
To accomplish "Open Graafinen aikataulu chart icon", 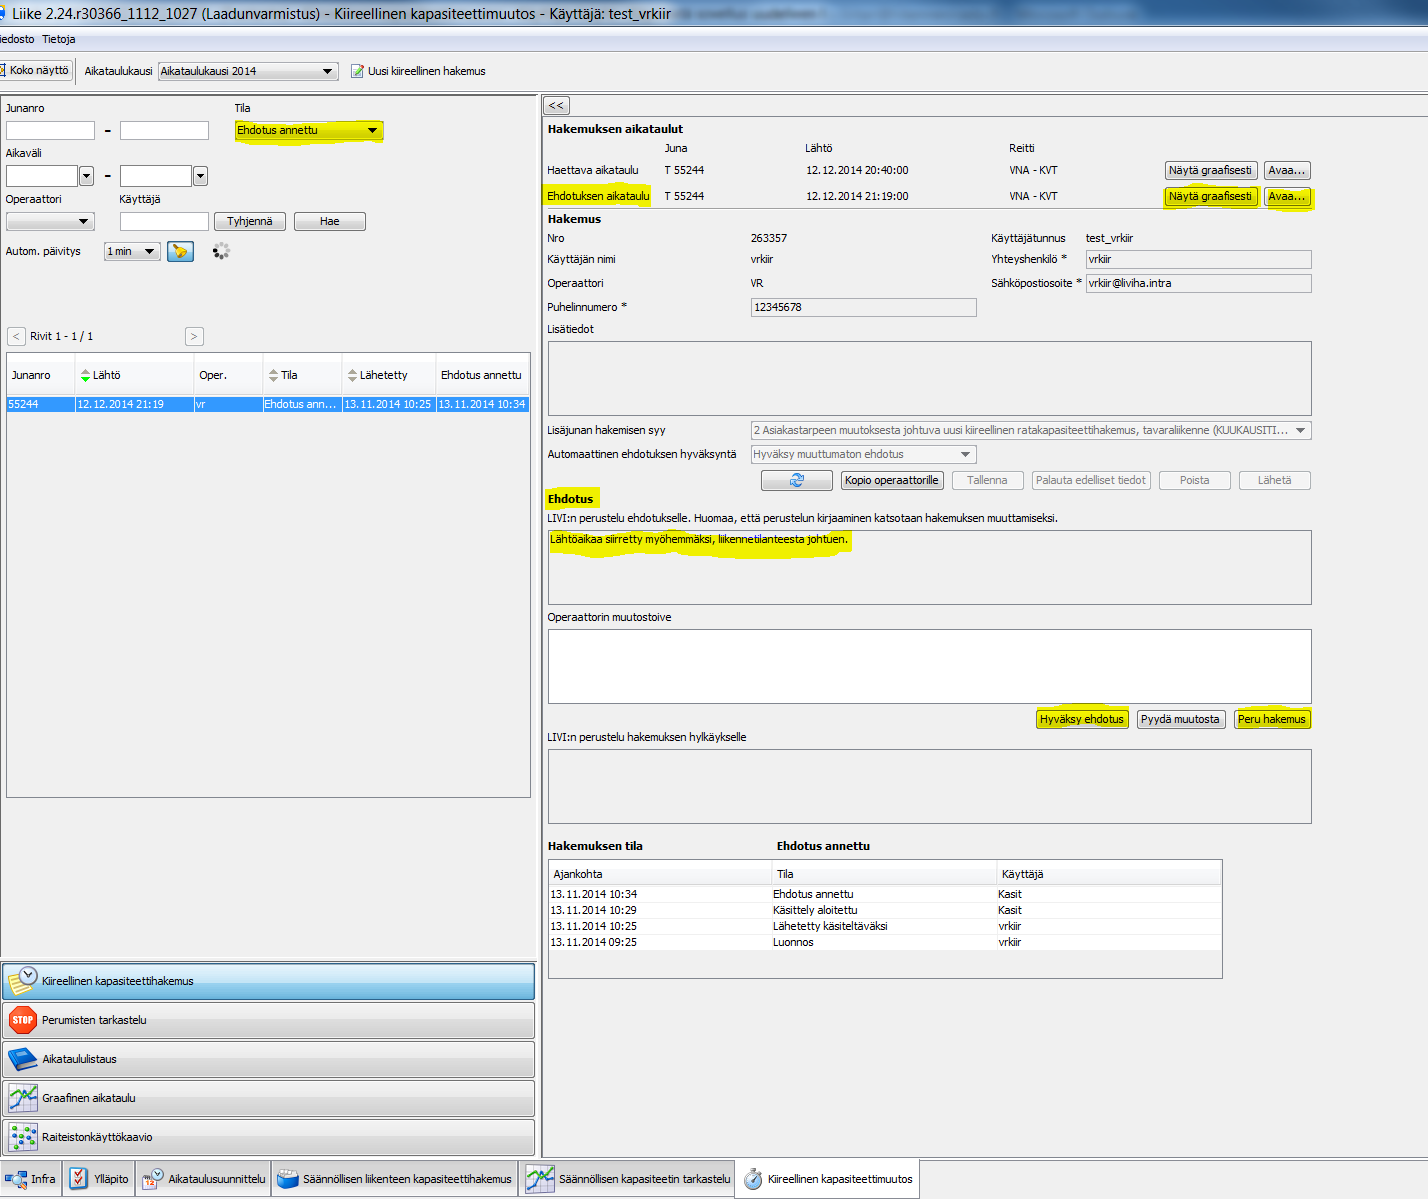I will (x=22, y=1098).
